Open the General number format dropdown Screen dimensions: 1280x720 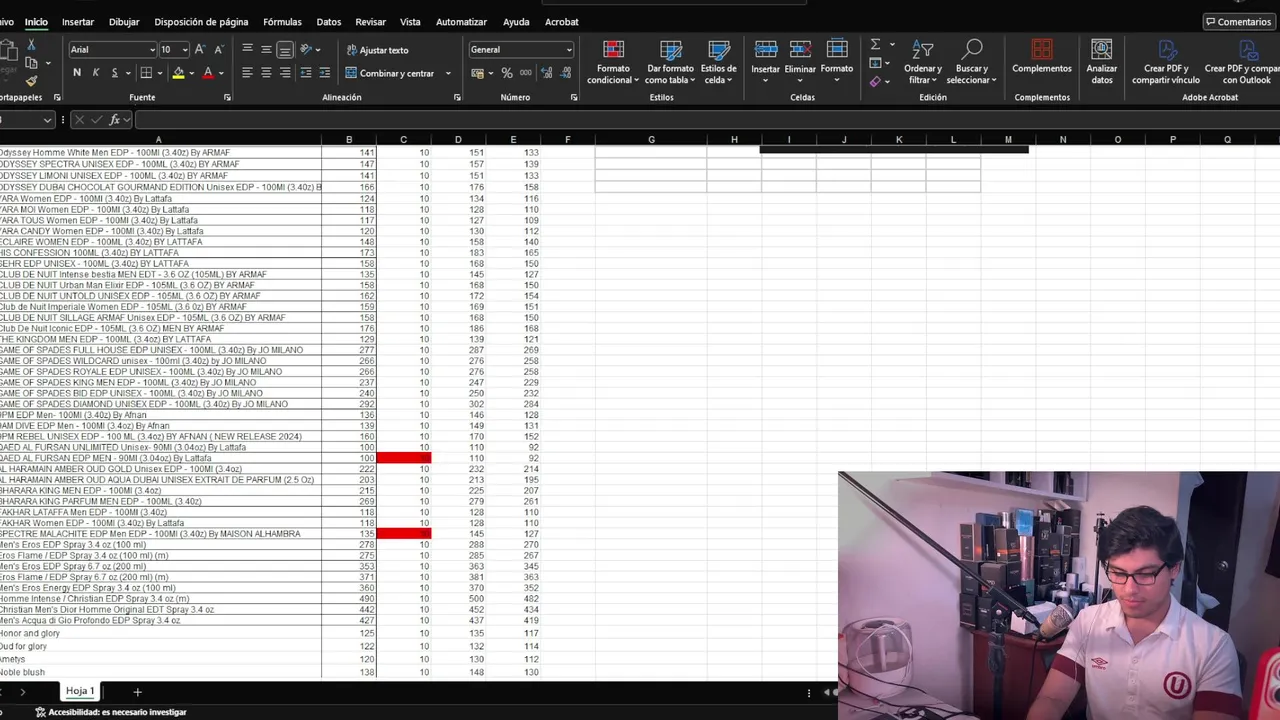coord(569,50)
